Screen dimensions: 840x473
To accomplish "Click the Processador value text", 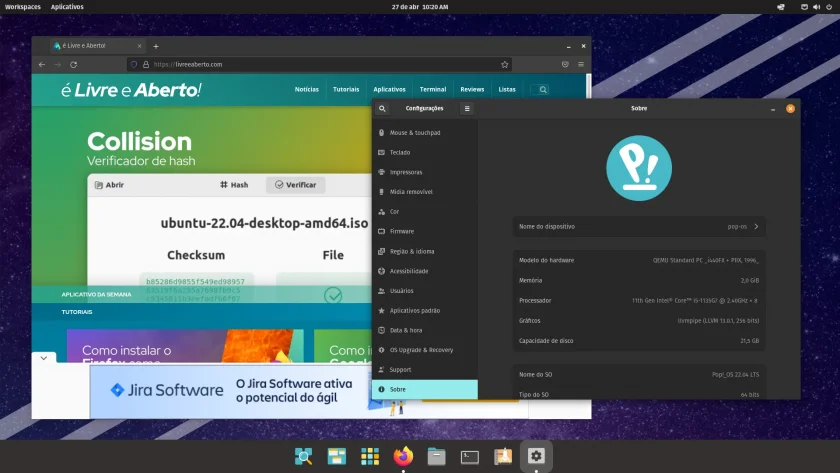I will pos(695,301).
